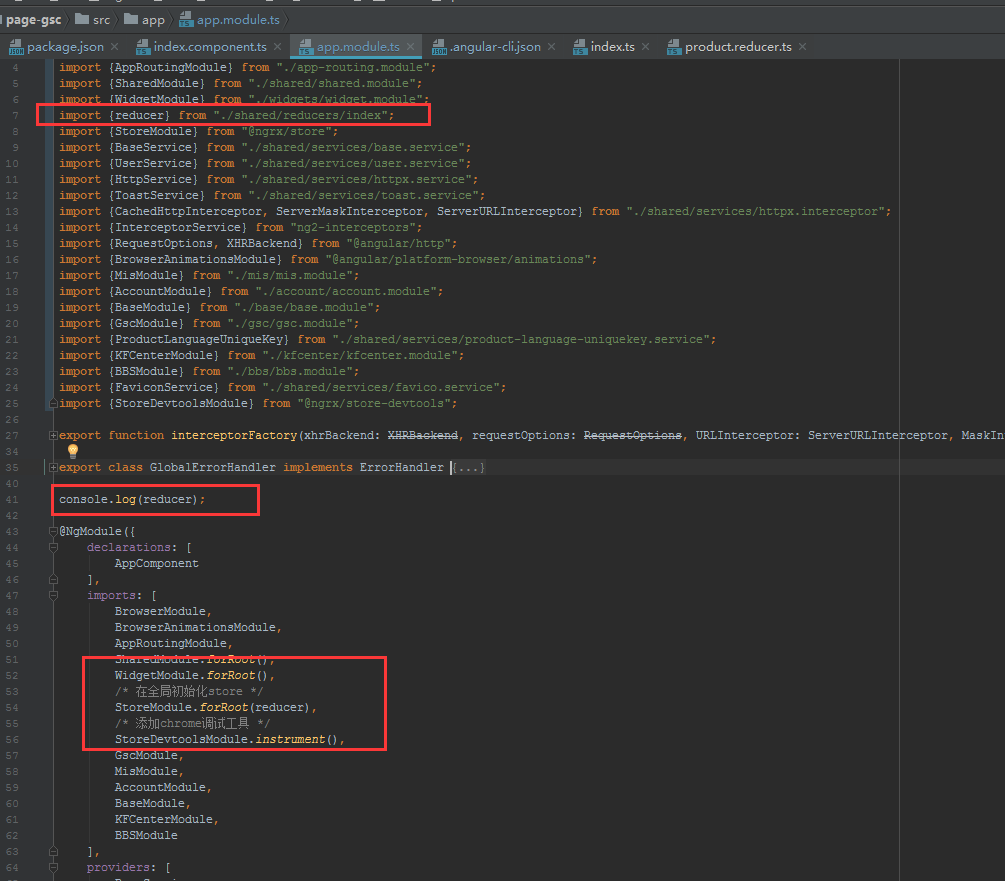Image resolution: width=1005 pixels, height=881 pixels.
Task: Click 'console.log(reducer);' statement
Action: tap(132, 499)
